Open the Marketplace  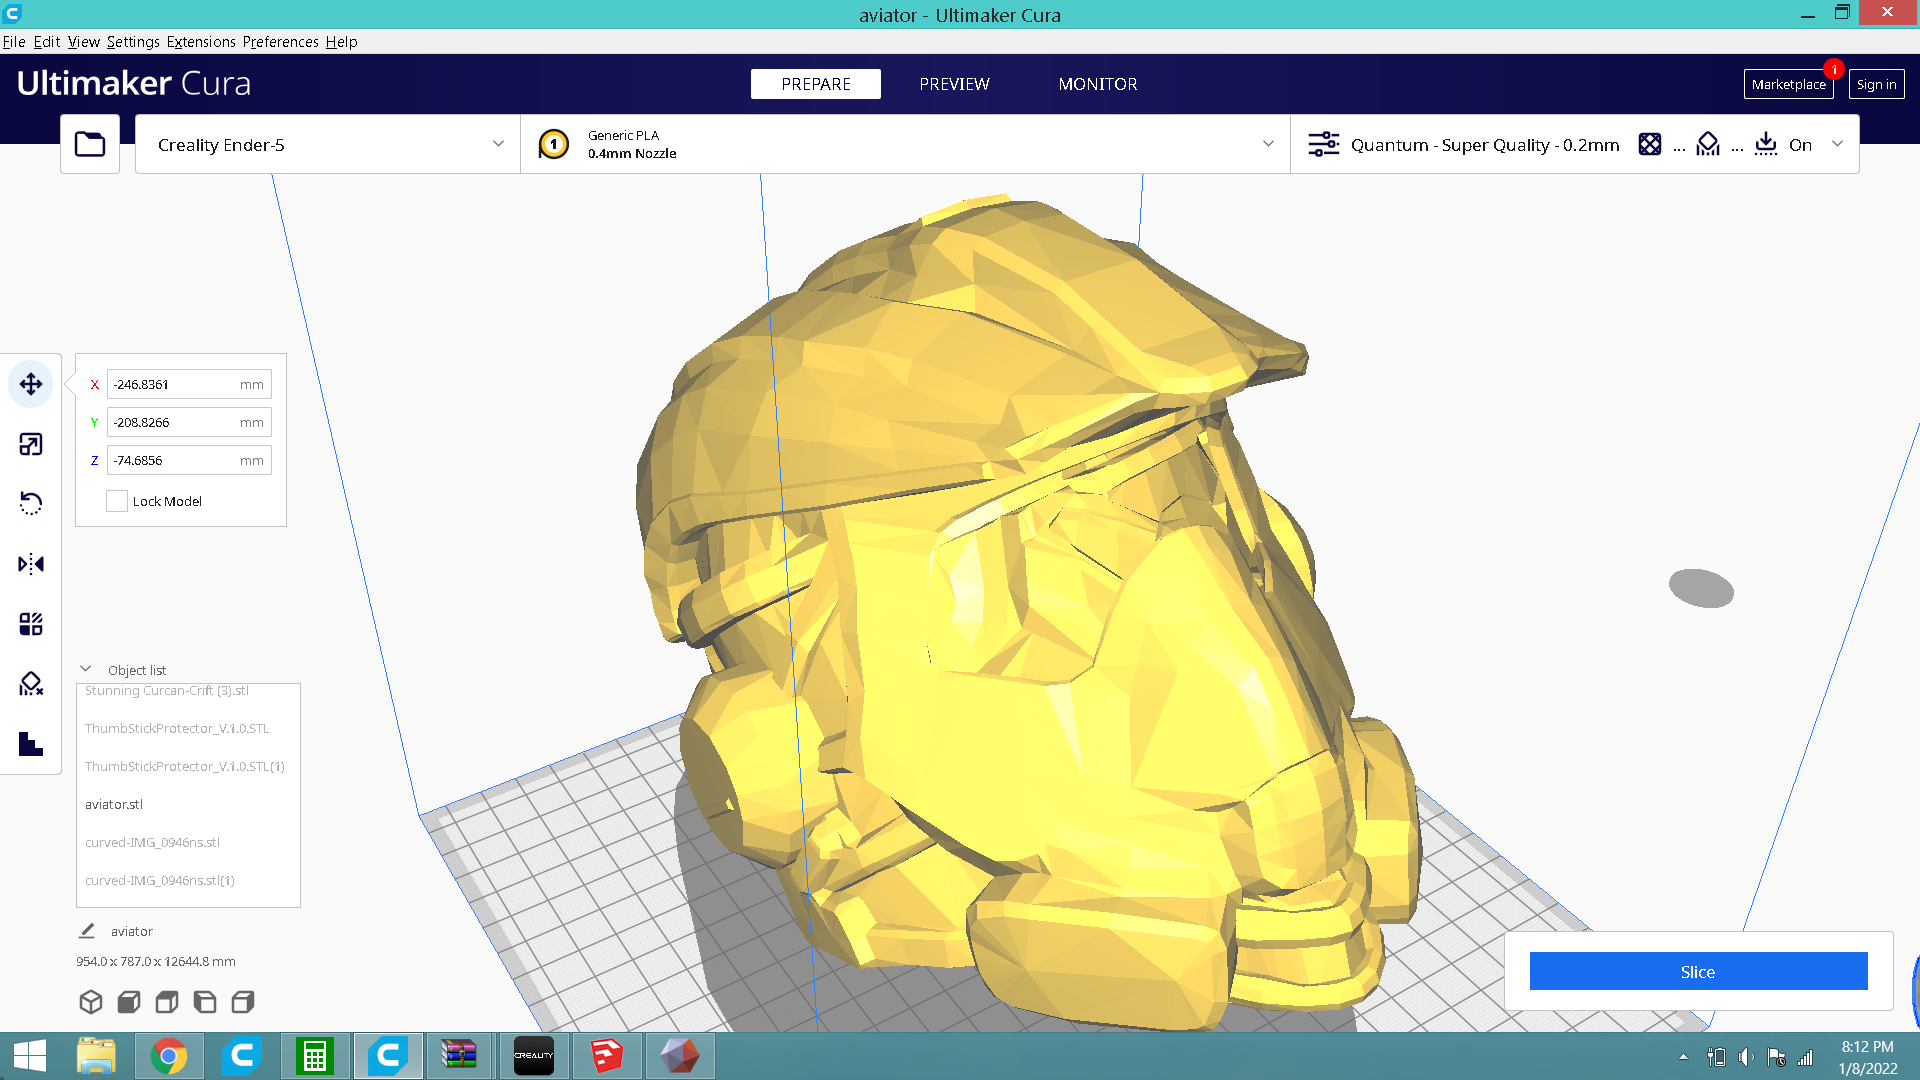click(1788, 84)
